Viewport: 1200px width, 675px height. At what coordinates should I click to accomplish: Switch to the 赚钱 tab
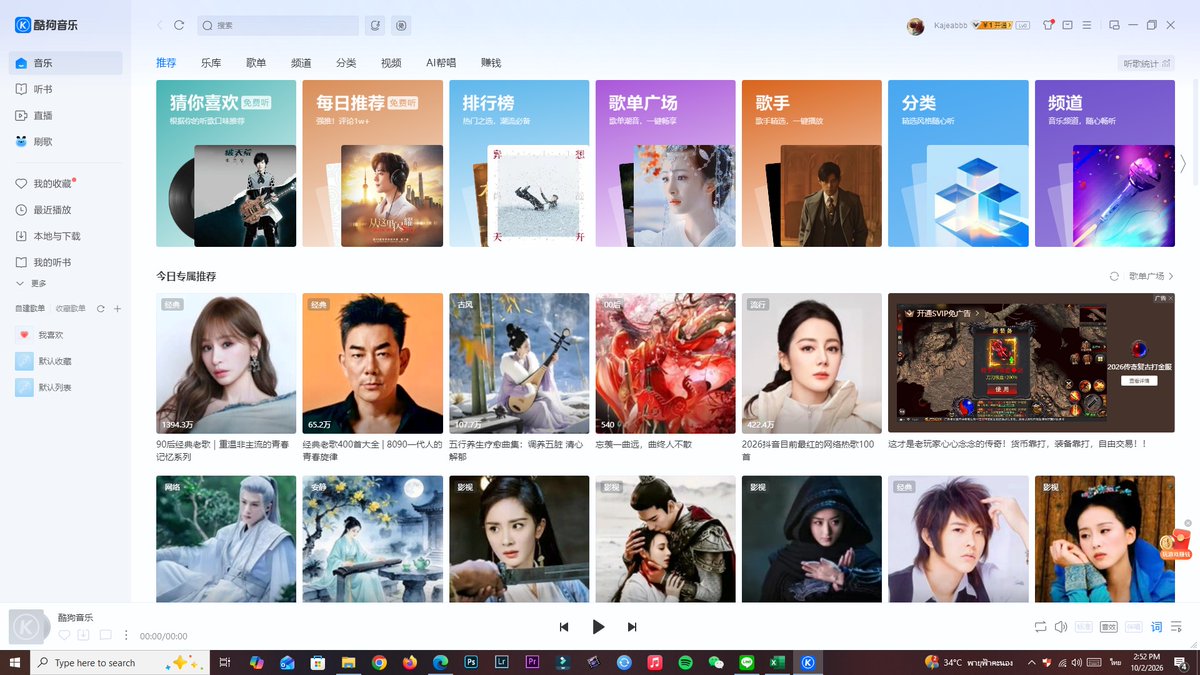tap(491, 63)
